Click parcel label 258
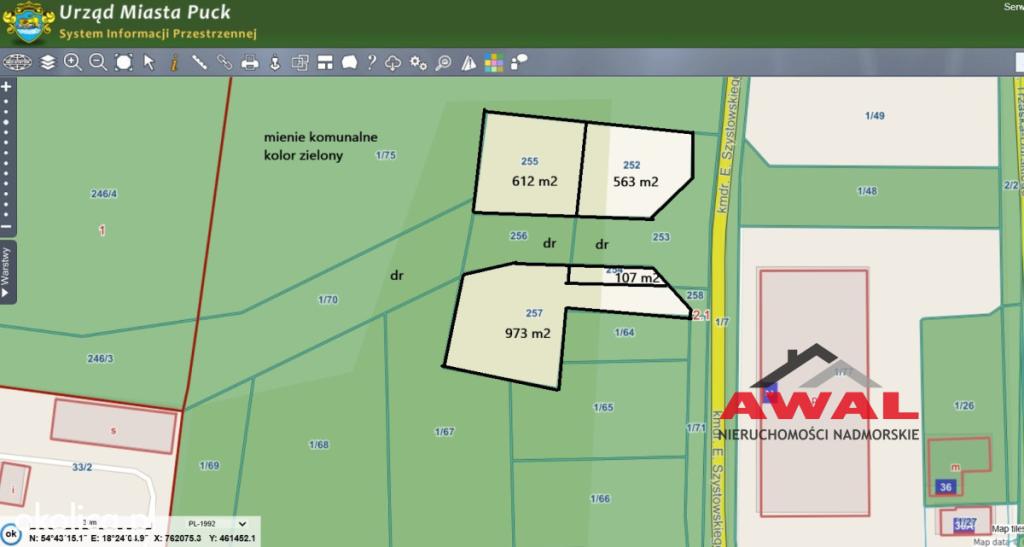This screenshot has height=547, width=1024. click(695, 295)
